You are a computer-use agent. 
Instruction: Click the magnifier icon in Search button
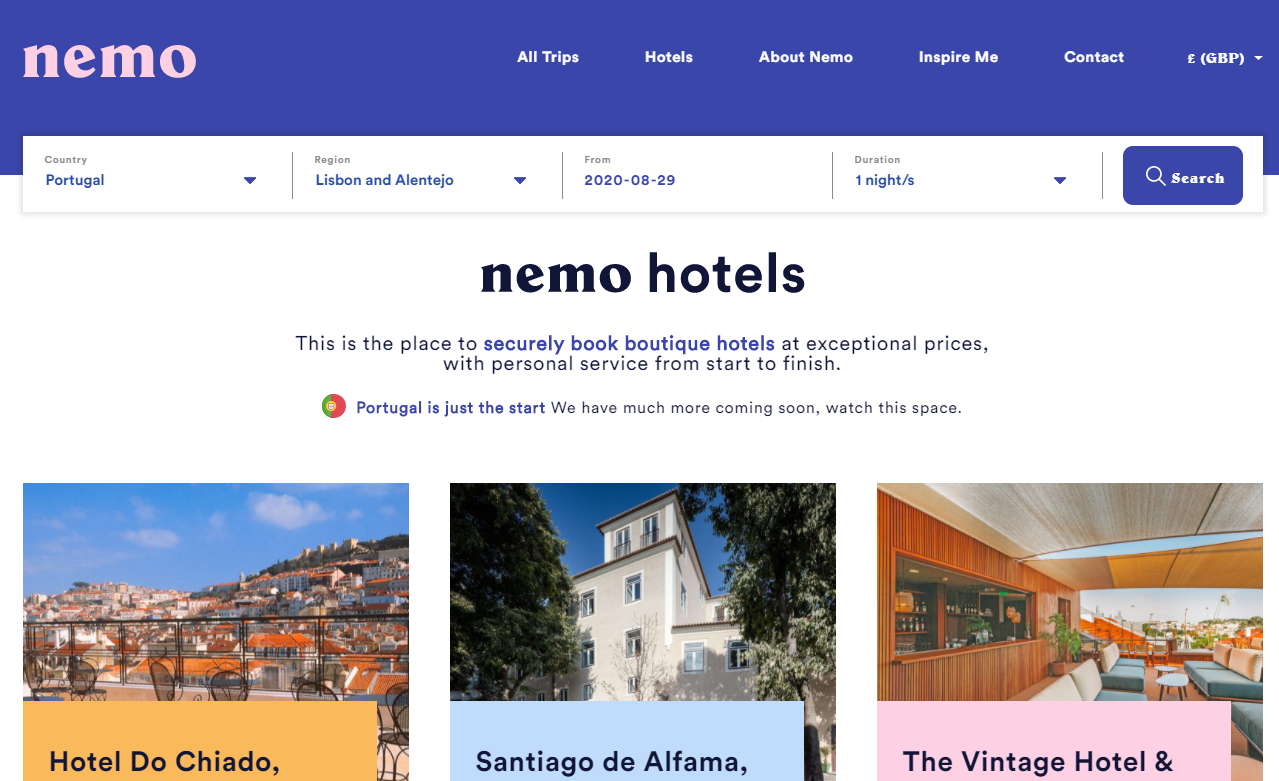click(1155, 177)
